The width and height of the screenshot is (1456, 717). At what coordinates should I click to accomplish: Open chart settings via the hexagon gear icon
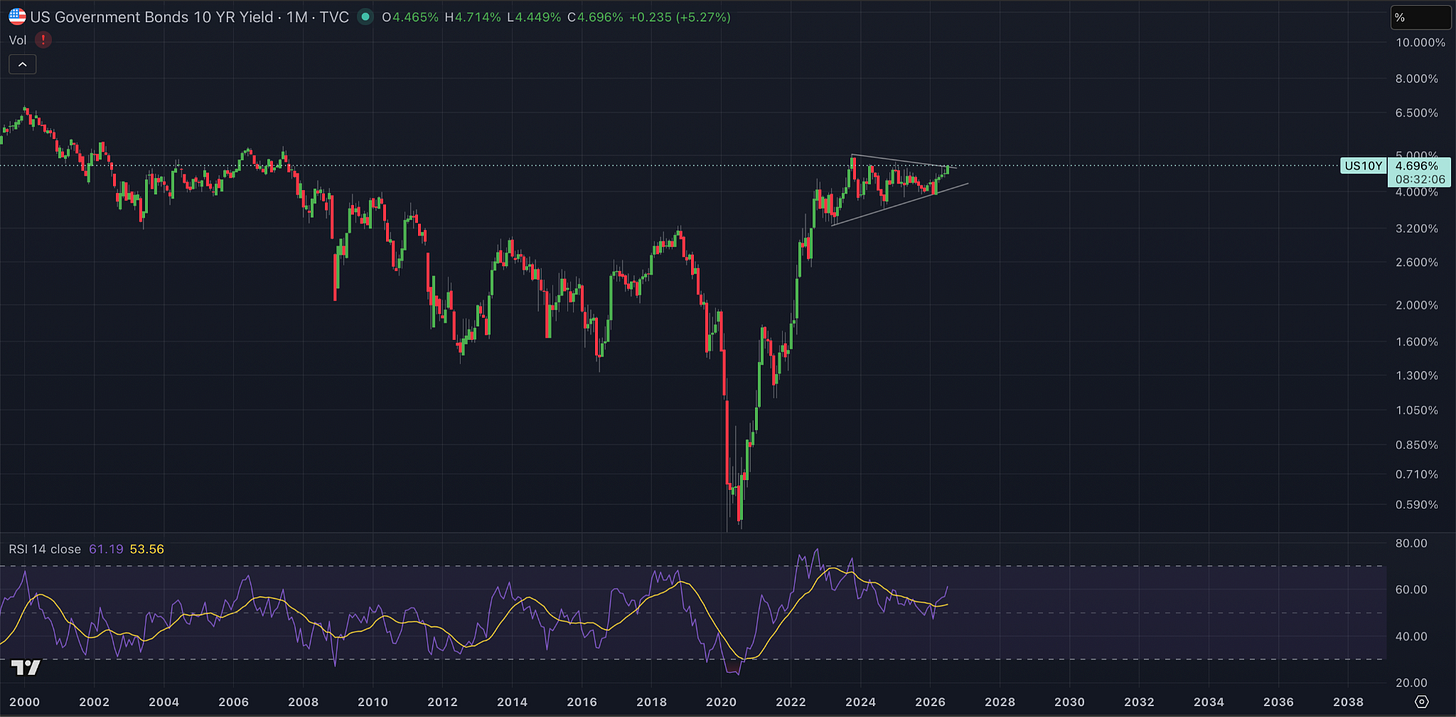coord(1421,703)
